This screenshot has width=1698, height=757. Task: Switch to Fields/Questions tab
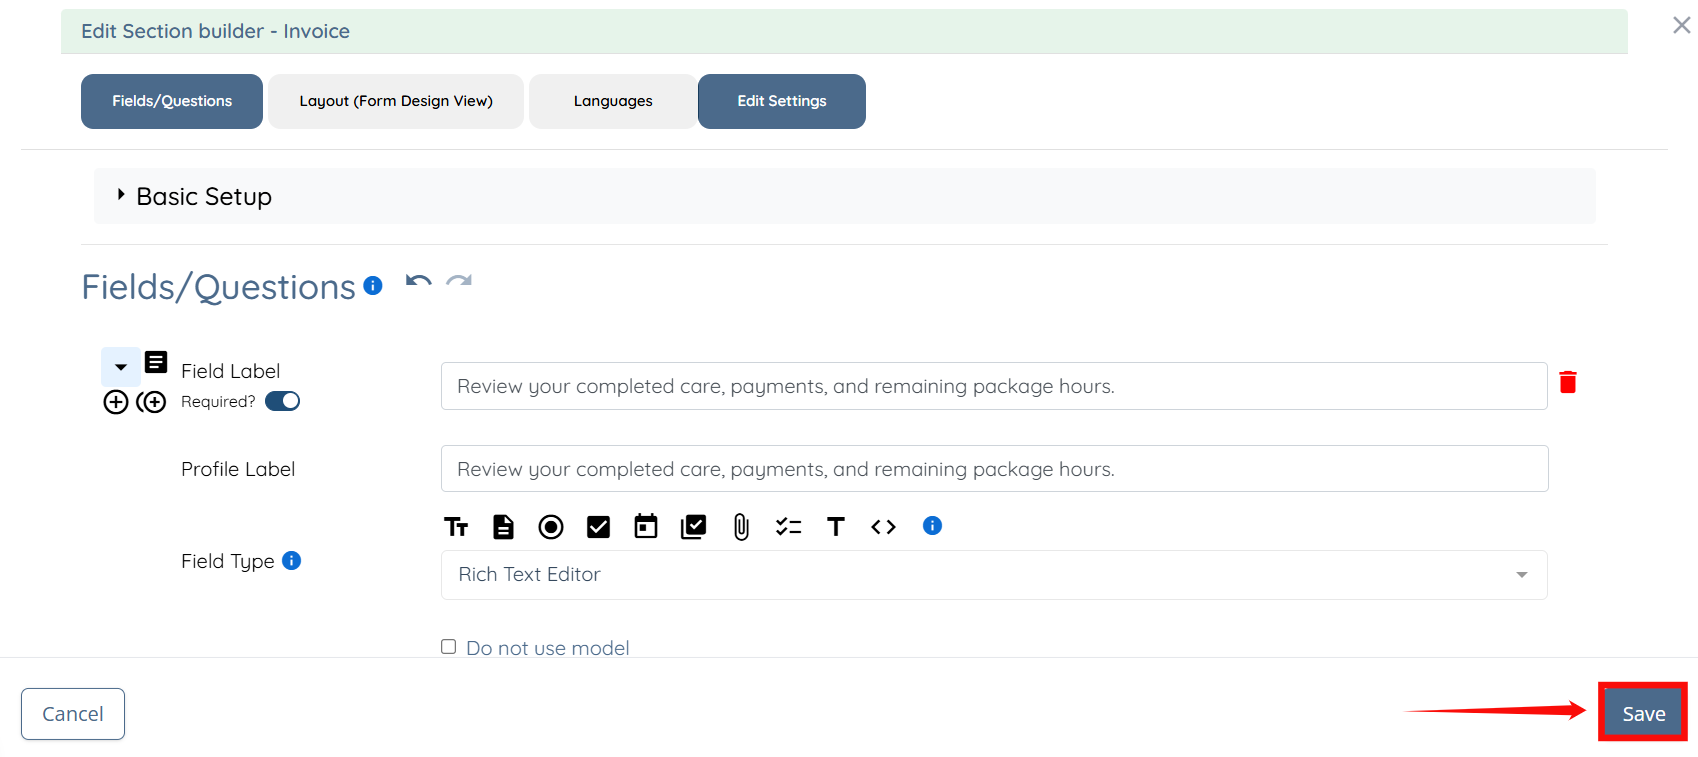click(x=172, y=101)
